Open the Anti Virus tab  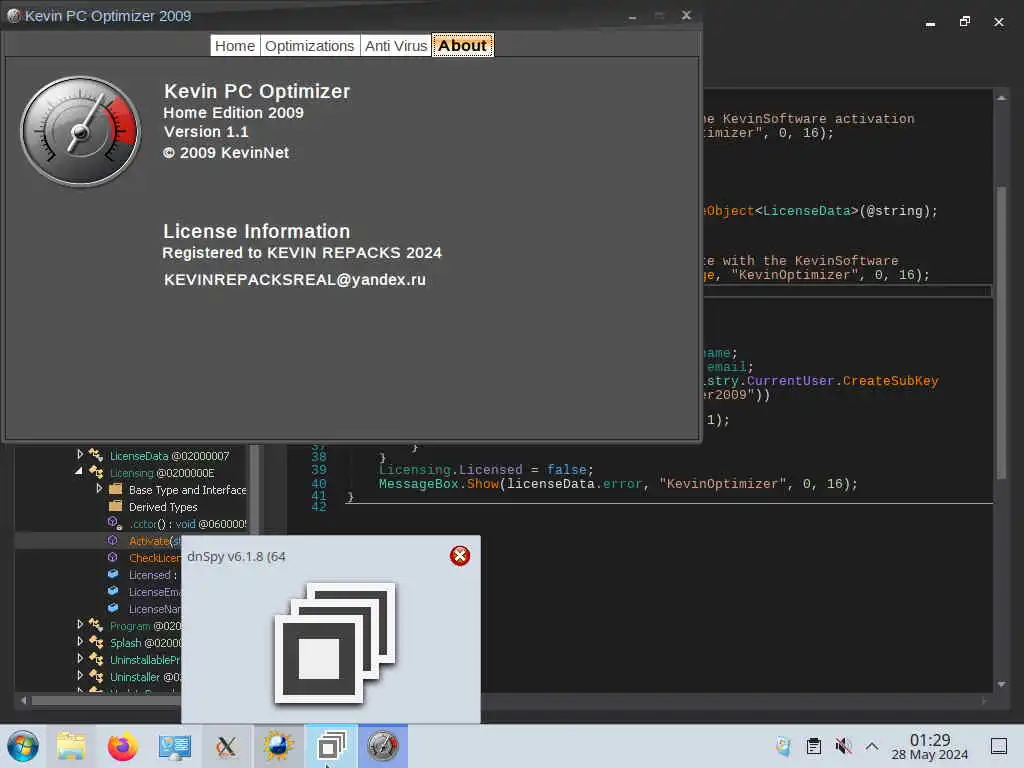pyautogui.click(x=396, y=46)
